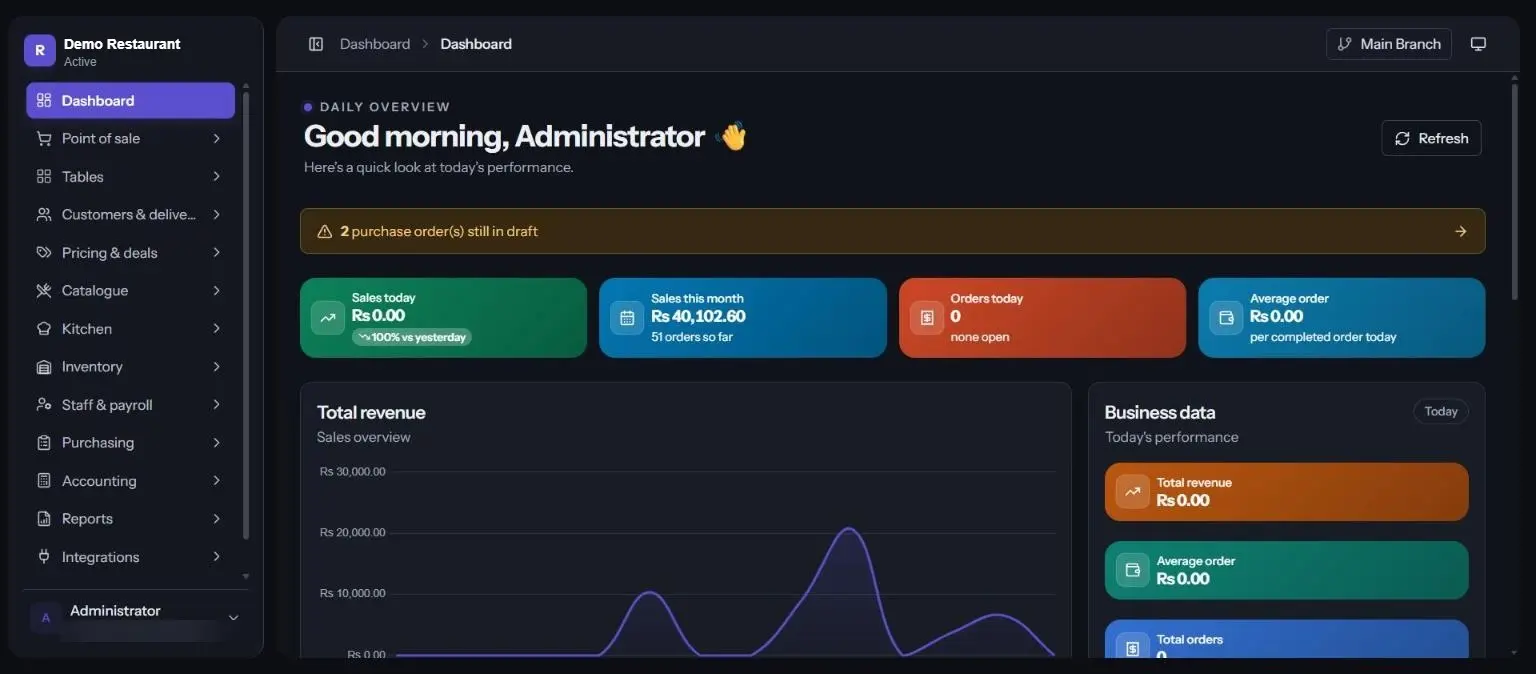Expand the Integrations chevron

pyautogui.click(x=216, y=557)
